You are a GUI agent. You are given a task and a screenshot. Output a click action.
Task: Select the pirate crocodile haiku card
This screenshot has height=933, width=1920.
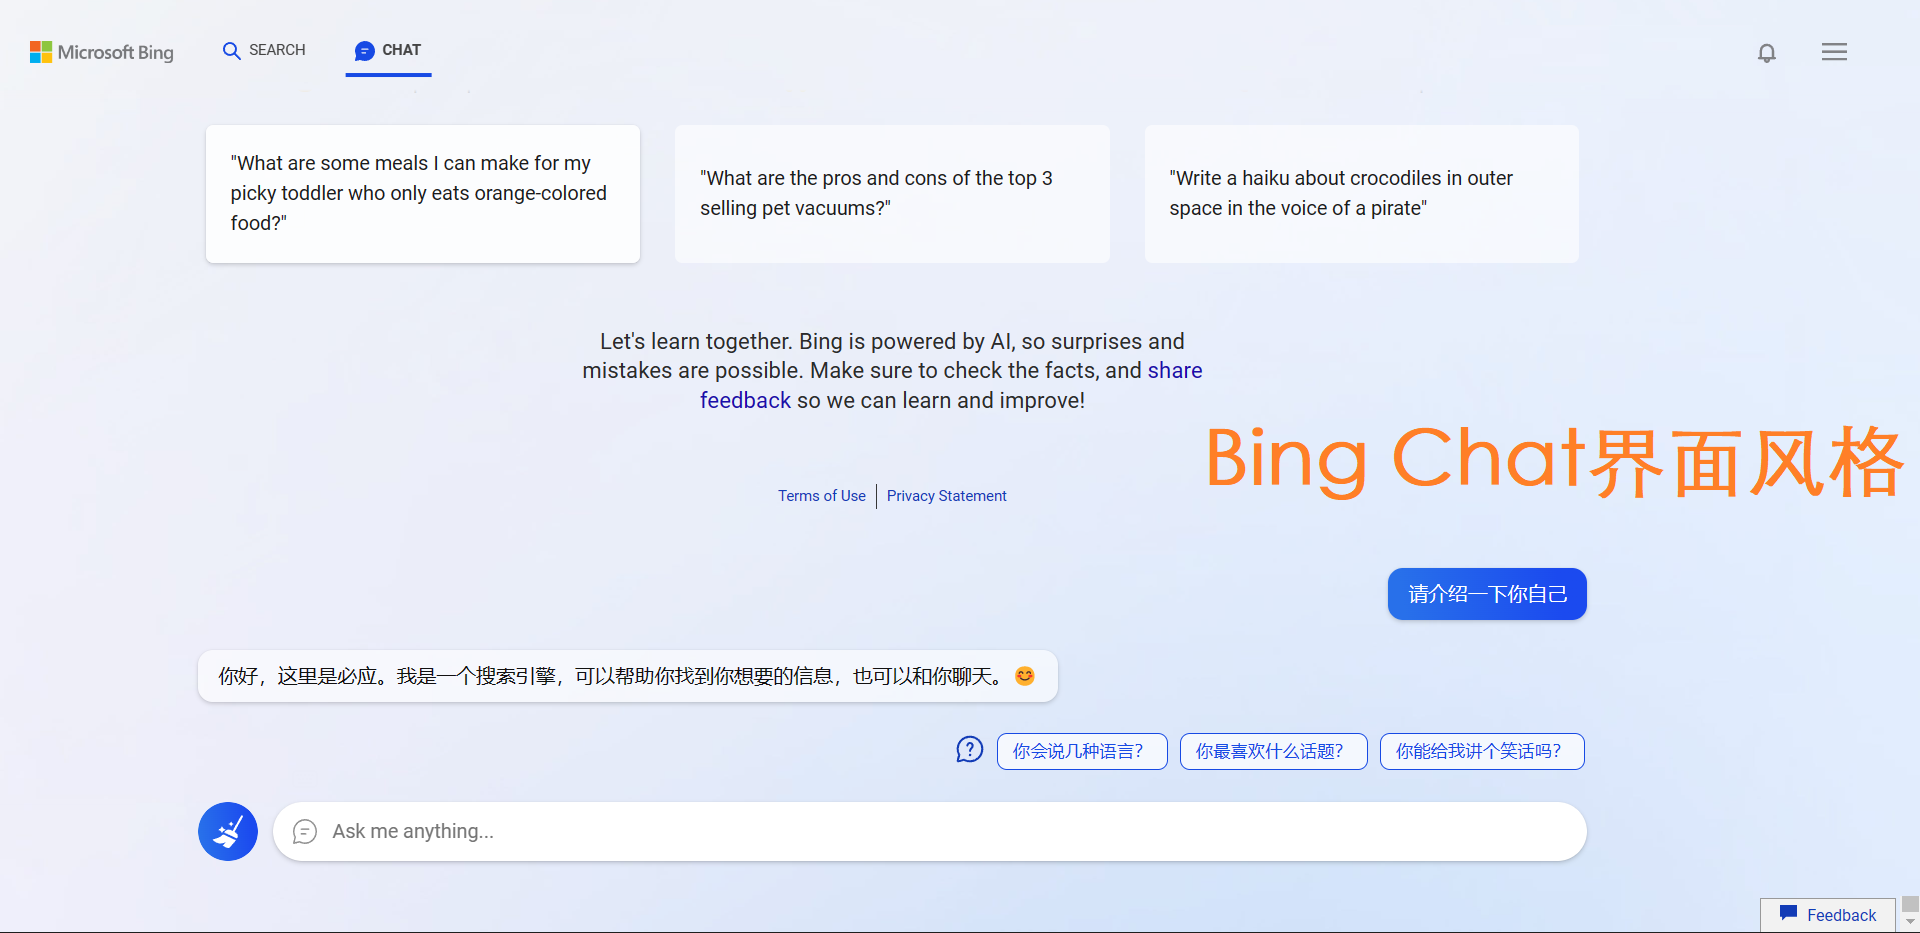(x=1361, y=193)
